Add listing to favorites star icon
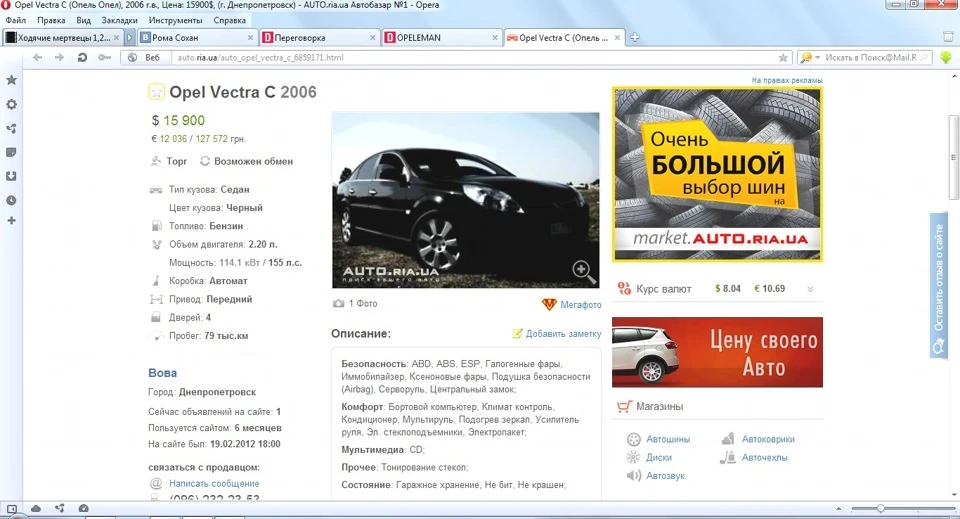 point(156,92)
